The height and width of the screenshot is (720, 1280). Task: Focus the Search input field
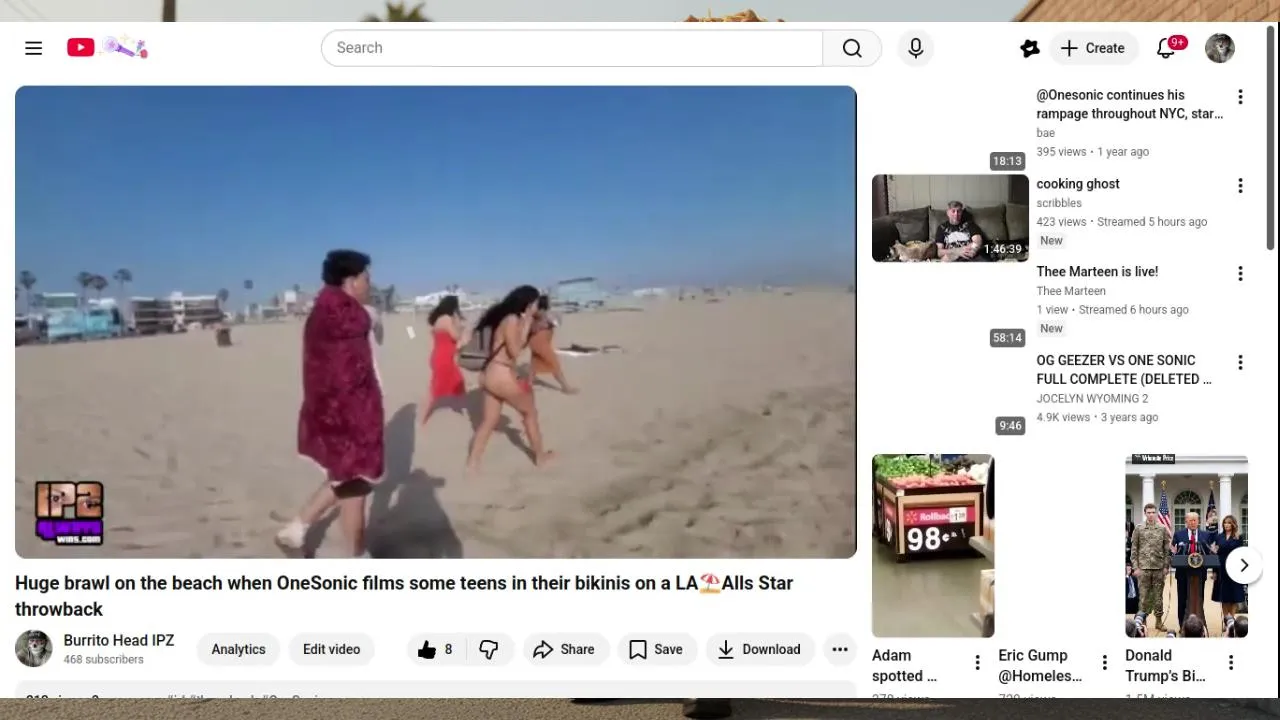pos(572,48)
